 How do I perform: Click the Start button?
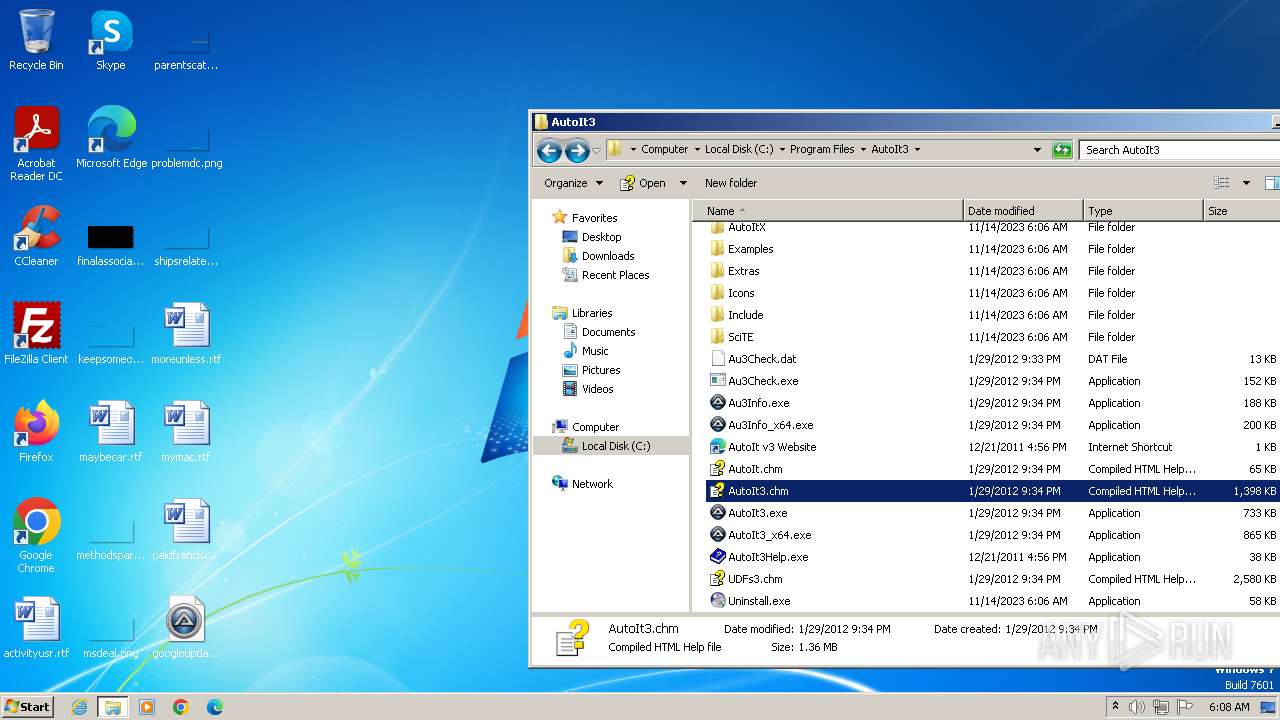tap(27, 707)
